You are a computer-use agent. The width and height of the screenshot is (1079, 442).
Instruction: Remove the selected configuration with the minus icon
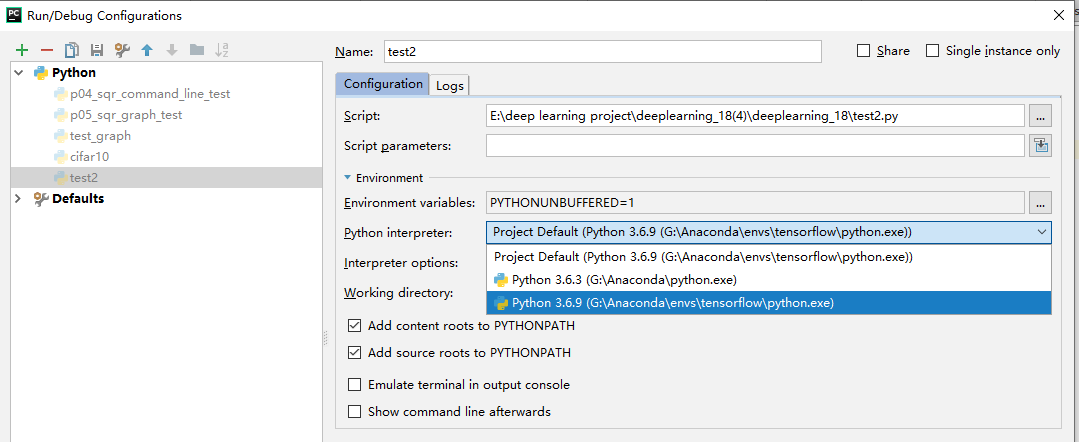coord(47,50)
